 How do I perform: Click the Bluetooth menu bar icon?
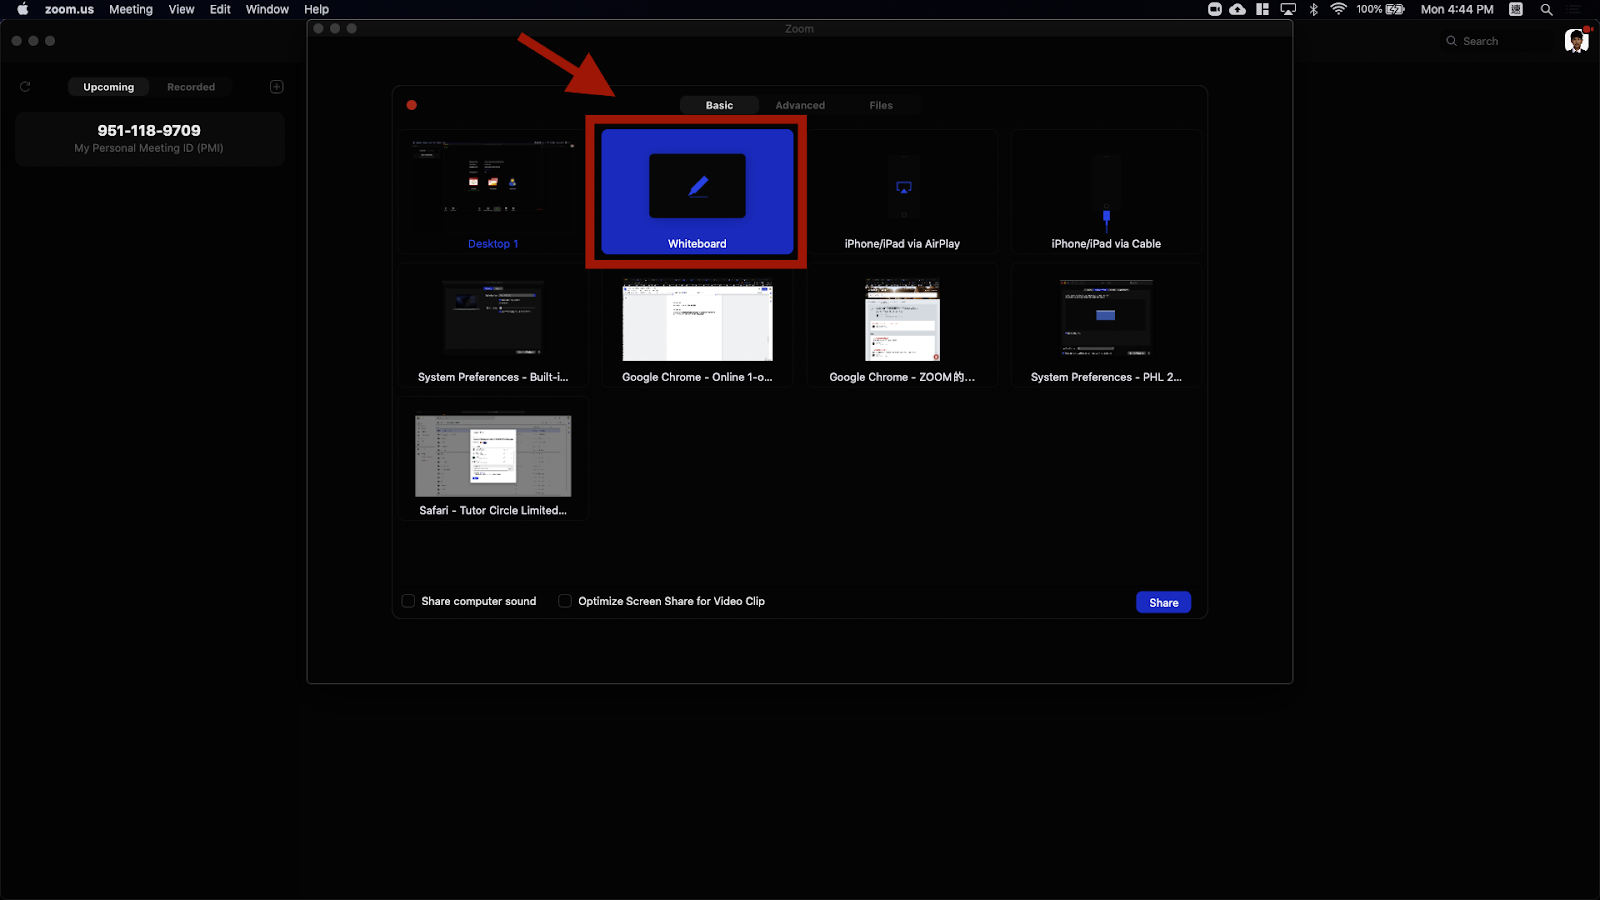coord(1314,9)
